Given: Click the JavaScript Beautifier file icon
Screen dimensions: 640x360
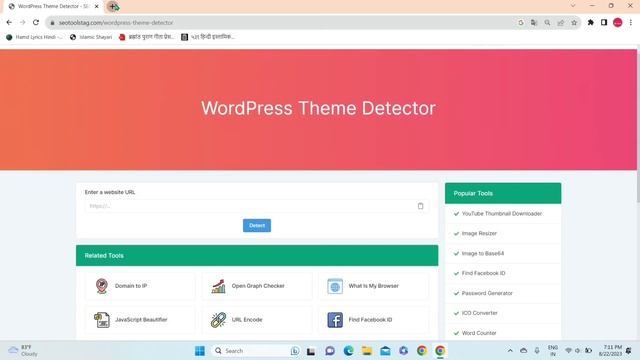Looking at the screenshot, I should pos(102,320).
